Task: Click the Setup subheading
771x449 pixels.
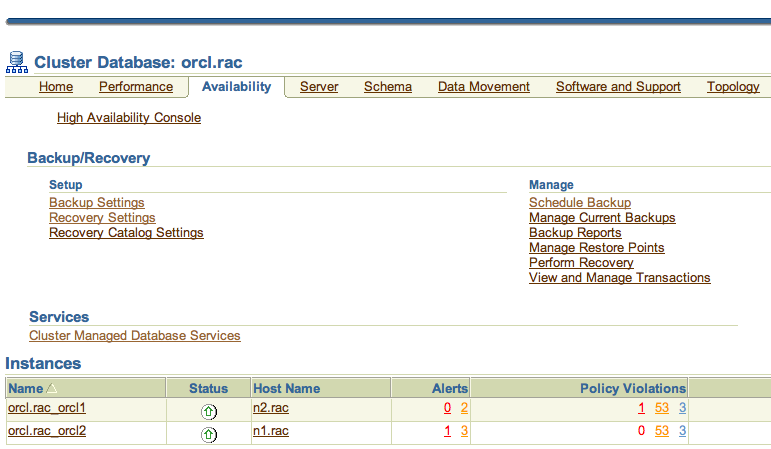Action: [x=65, y=185]
